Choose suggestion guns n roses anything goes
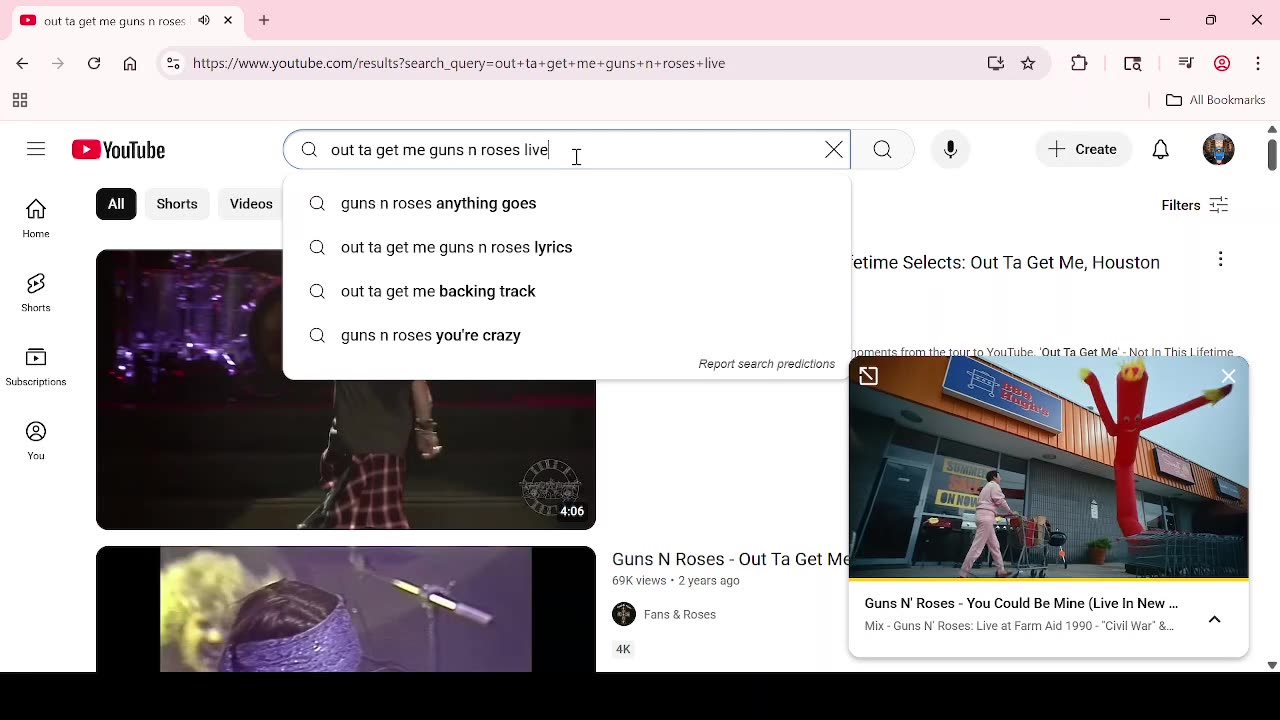Screen dimensions: 1280x720 pyautogui.click(x=567, y=203)
